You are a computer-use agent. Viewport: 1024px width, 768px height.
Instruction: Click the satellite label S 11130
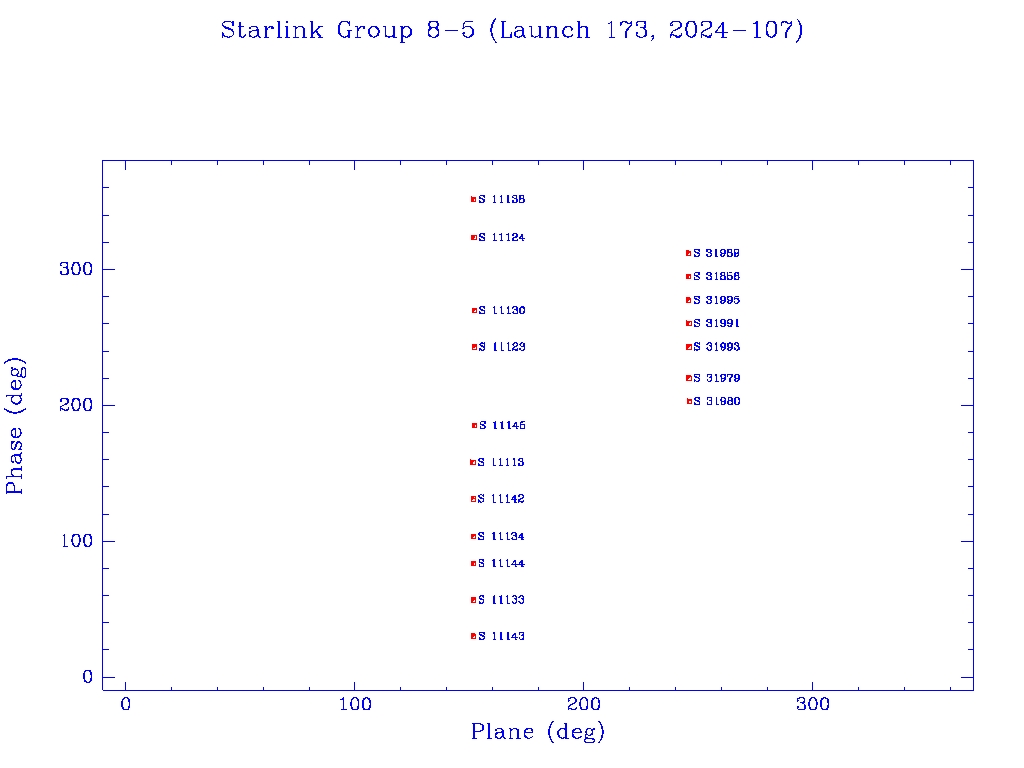click(x=502, y=311)
